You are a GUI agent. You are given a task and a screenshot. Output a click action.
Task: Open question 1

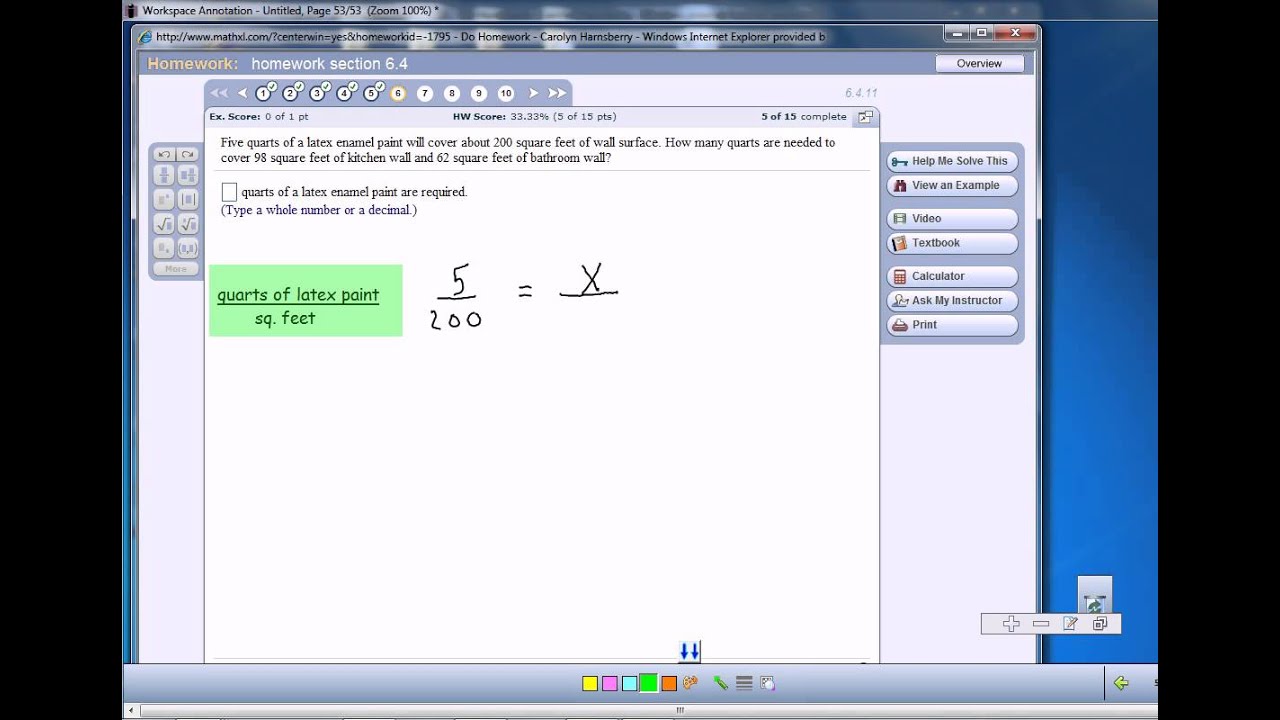[263, 93]
